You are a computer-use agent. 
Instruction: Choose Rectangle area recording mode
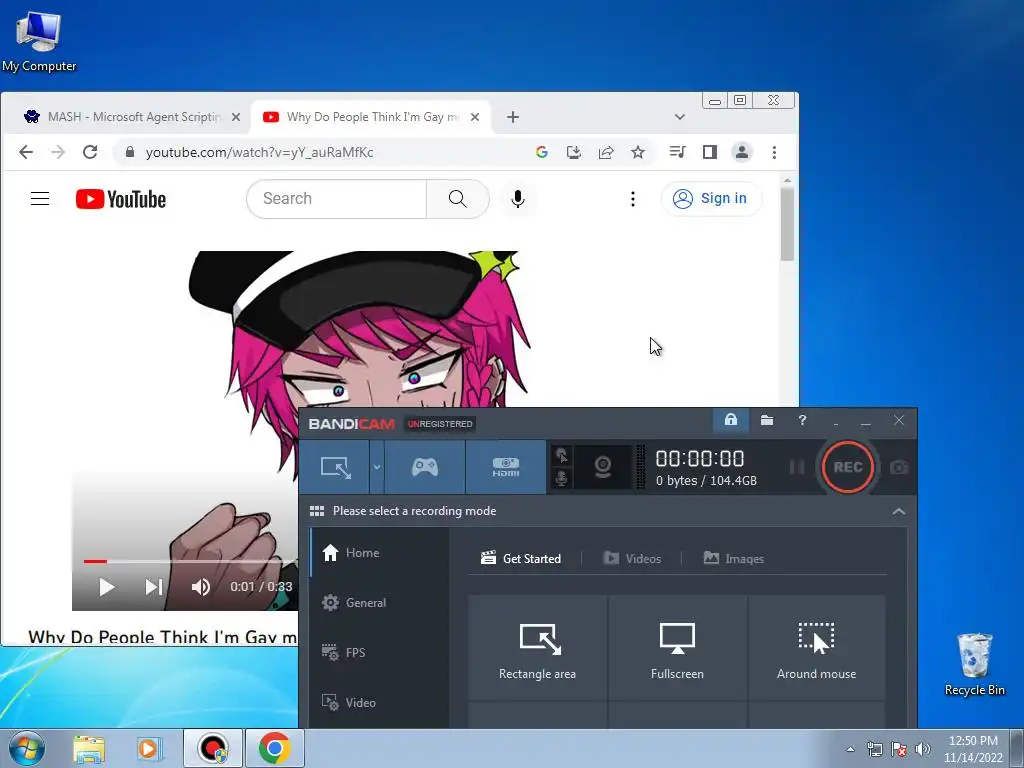point(537,648)
